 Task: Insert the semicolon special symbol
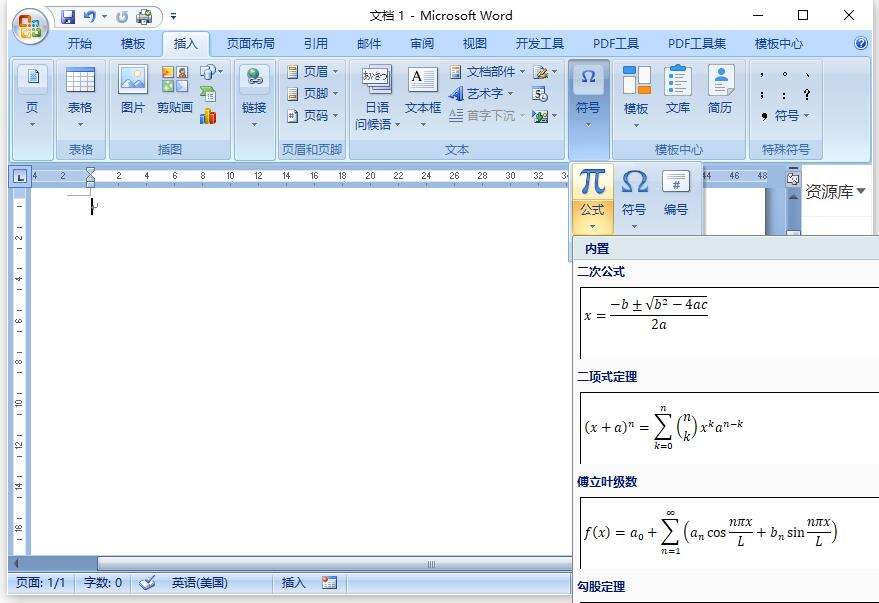[762, 95]
